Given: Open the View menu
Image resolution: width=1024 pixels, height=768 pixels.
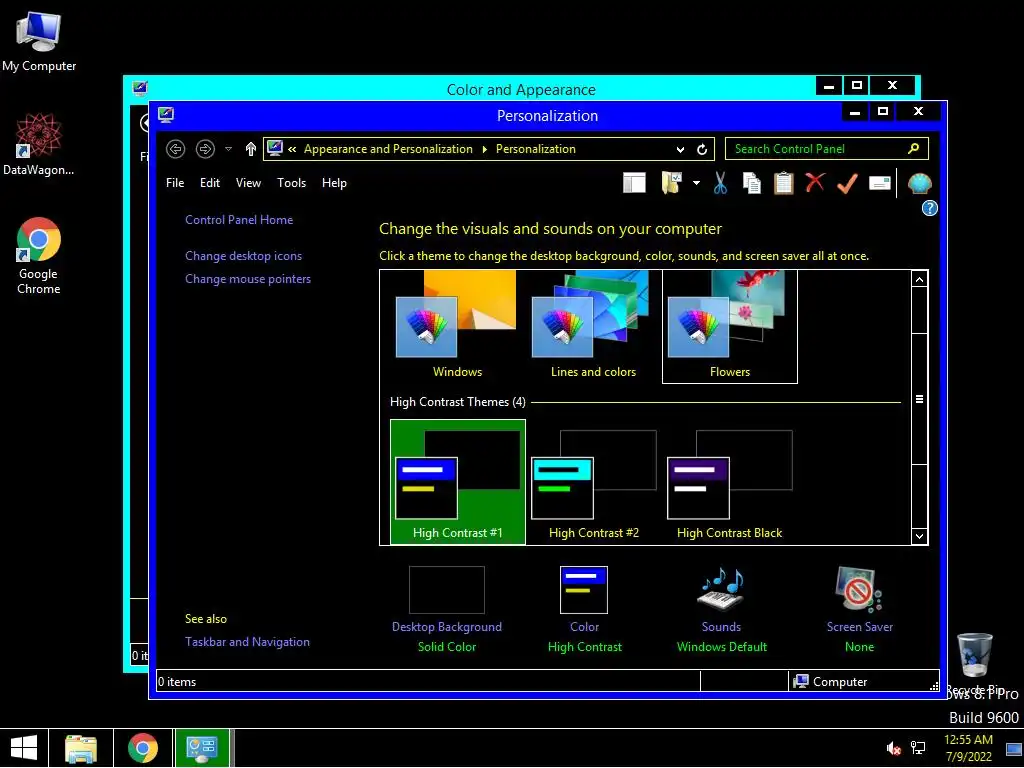Looking at the screenshot, I should coord(248,183).
